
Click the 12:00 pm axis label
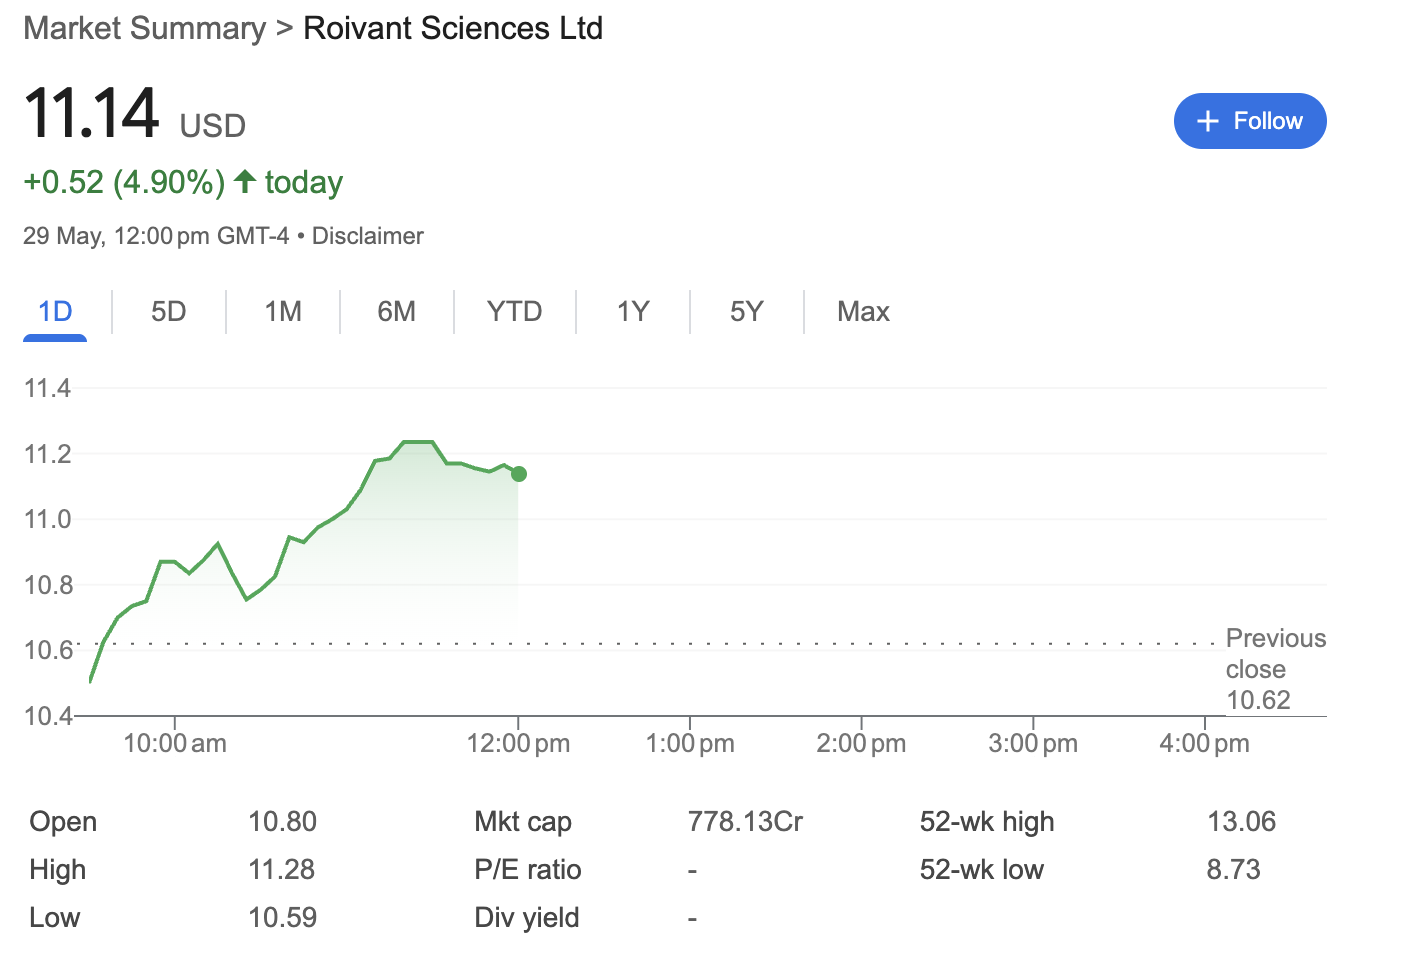pos(518,744)
